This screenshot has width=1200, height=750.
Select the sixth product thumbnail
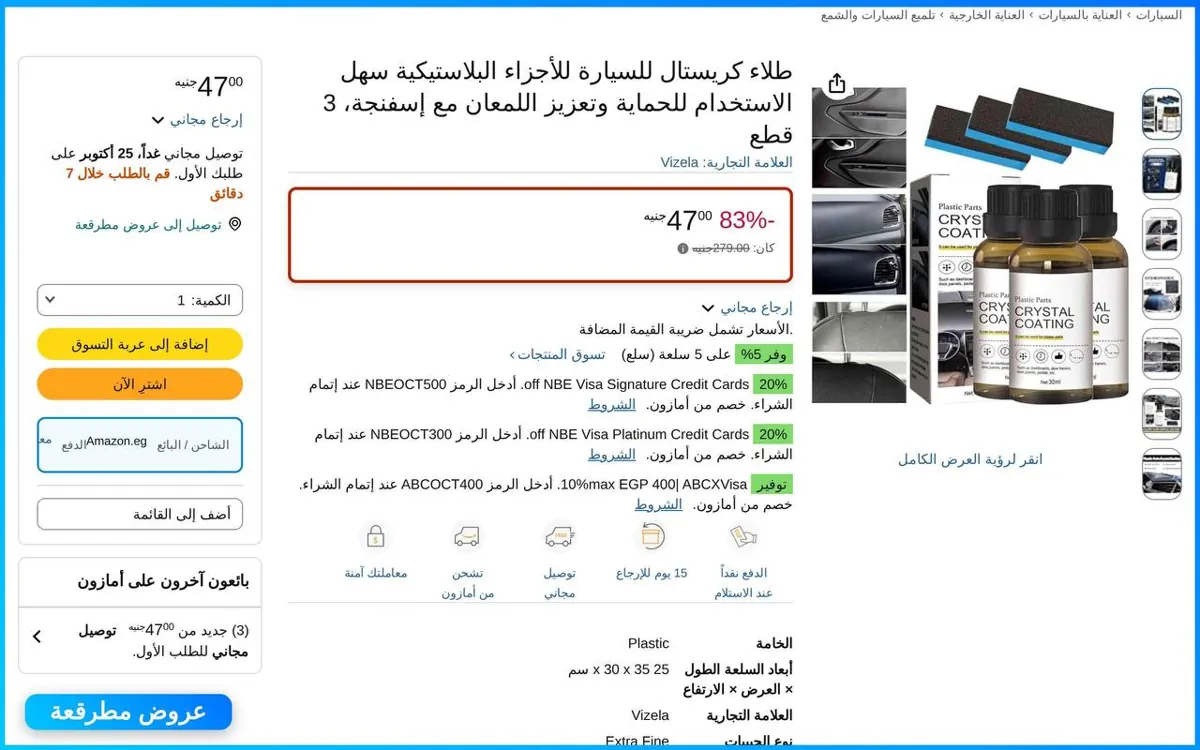(x=1162, y=414)
